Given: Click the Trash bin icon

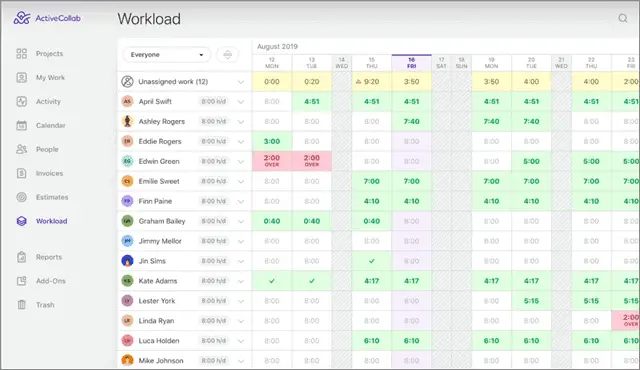Looking at the screenshot, I should 22,304.
